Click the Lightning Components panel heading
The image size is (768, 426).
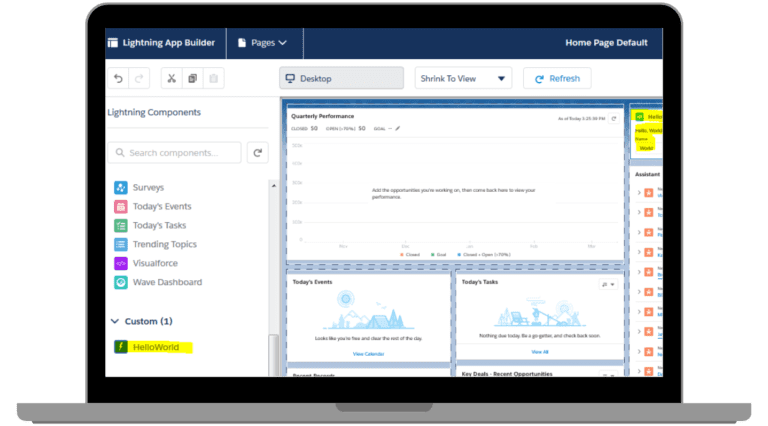click(154, 112)
